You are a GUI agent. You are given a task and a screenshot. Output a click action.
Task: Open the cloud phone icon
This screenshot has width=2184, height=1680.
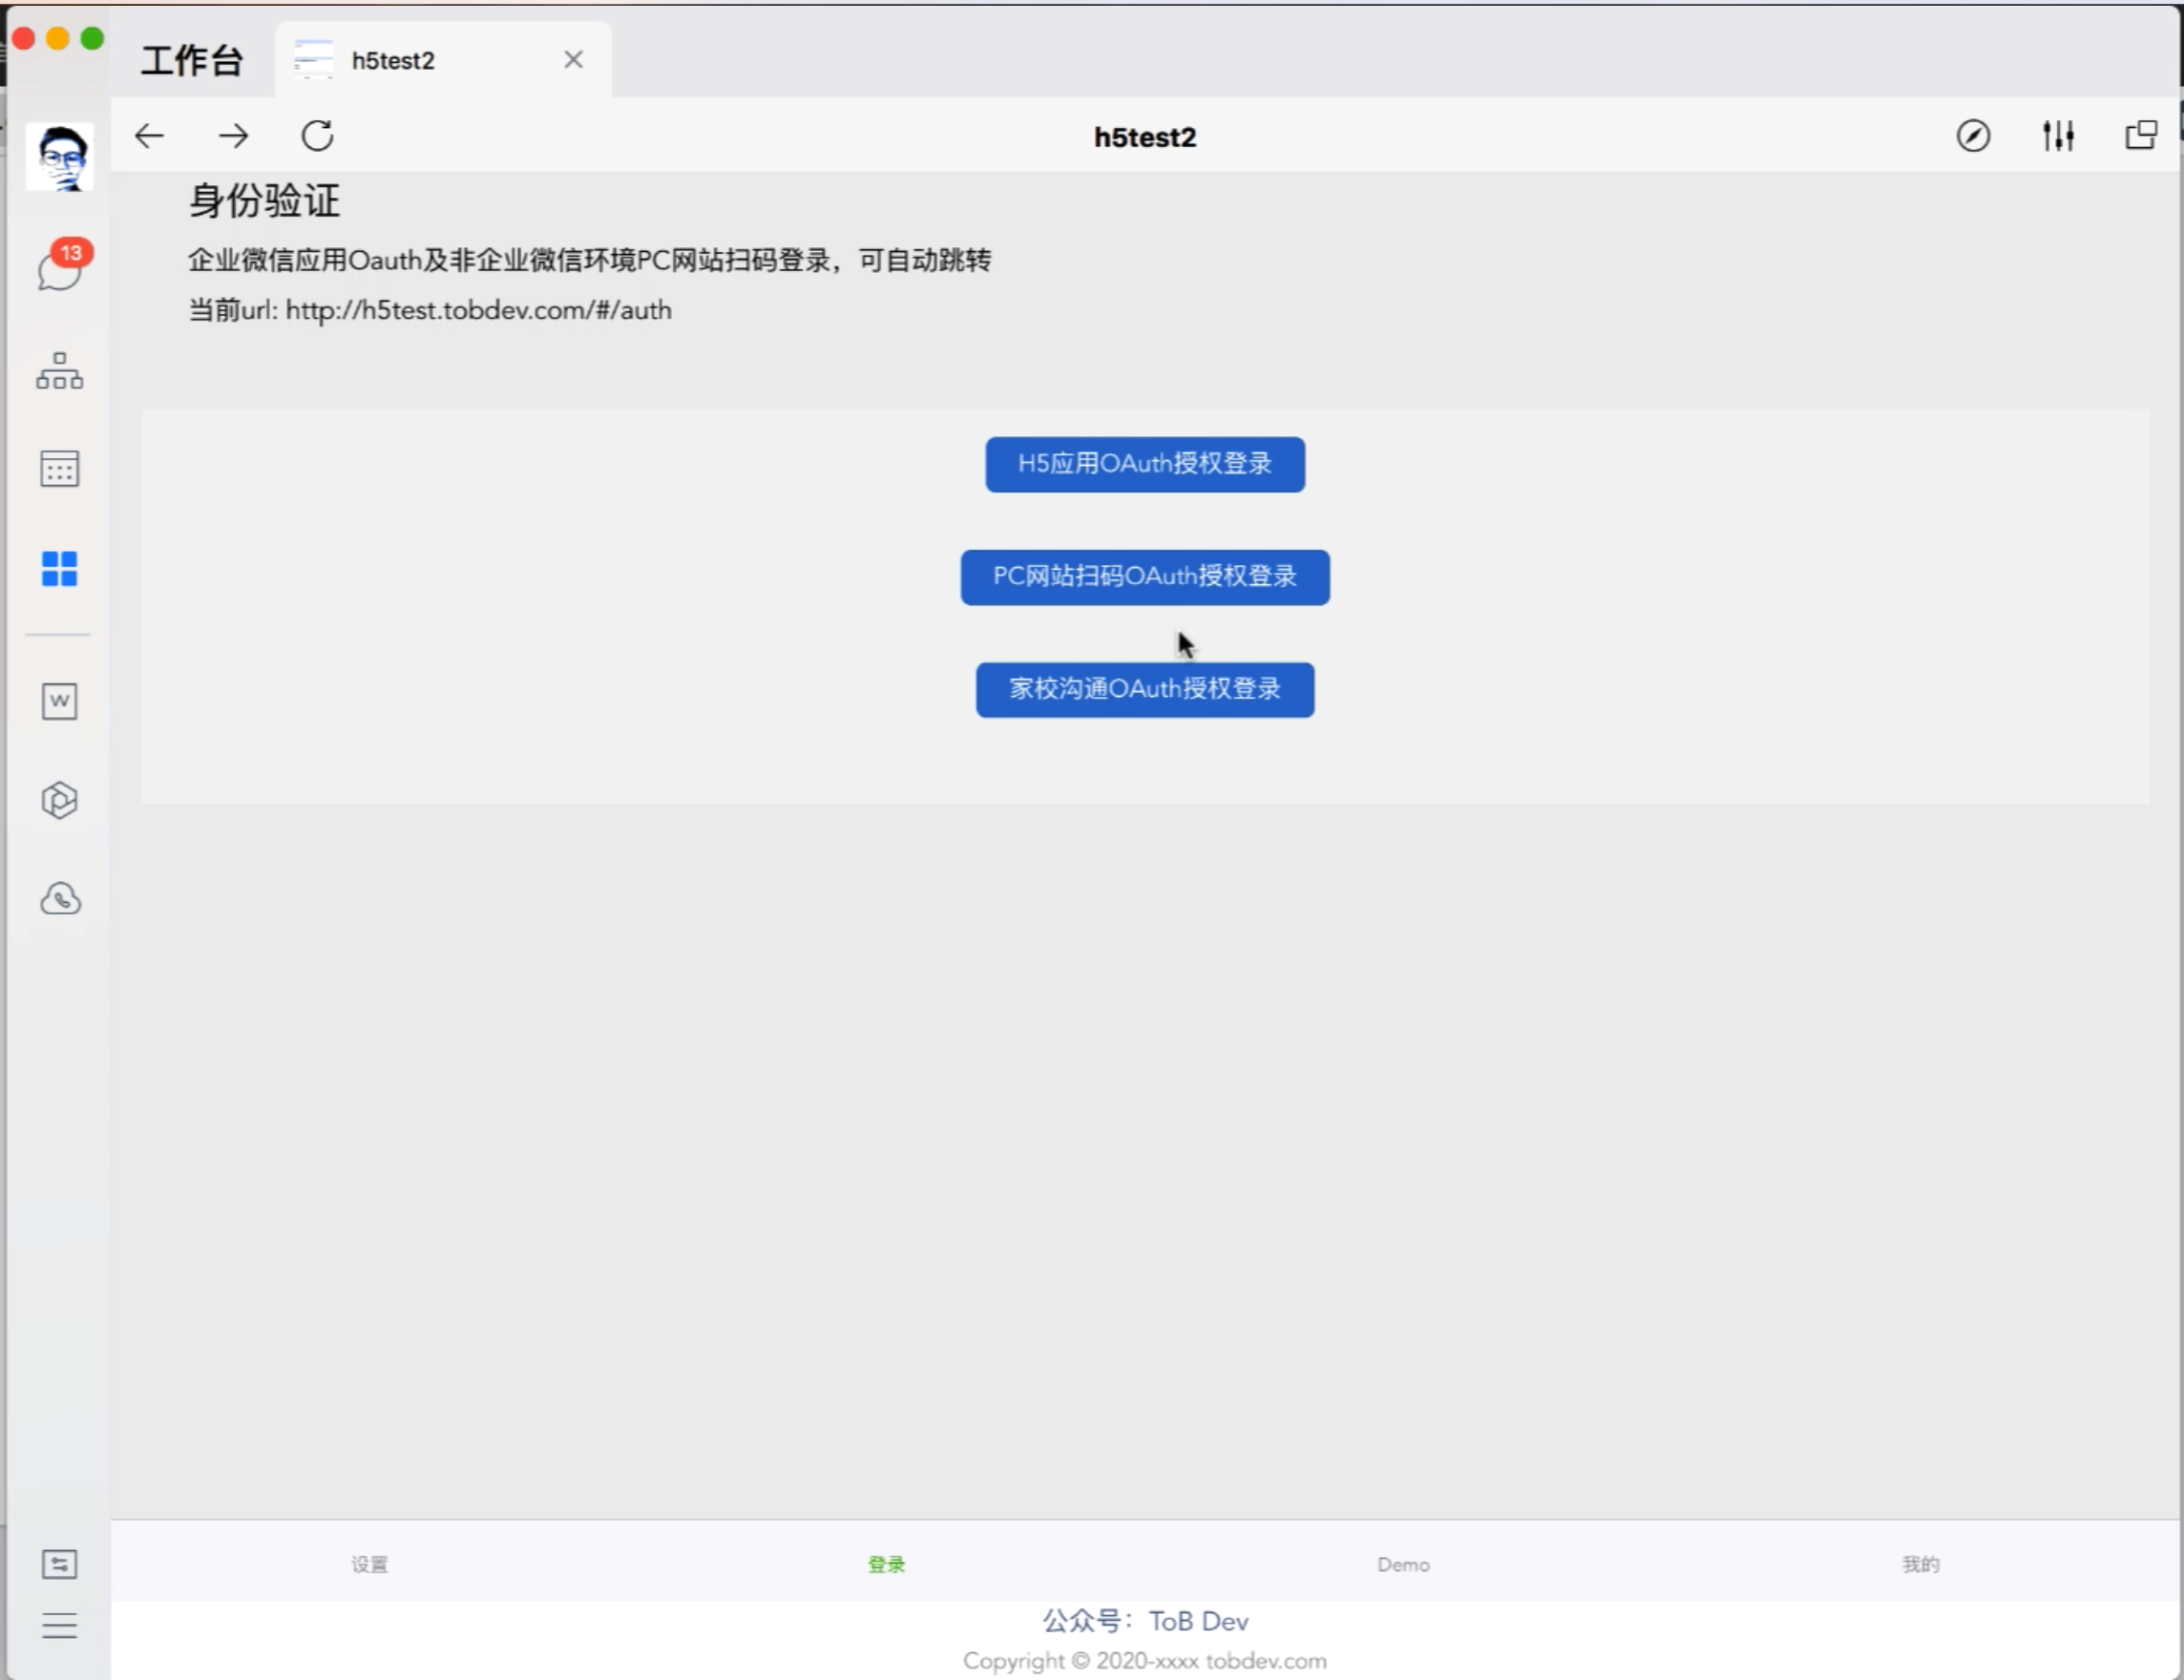click(x=60, y=899)
